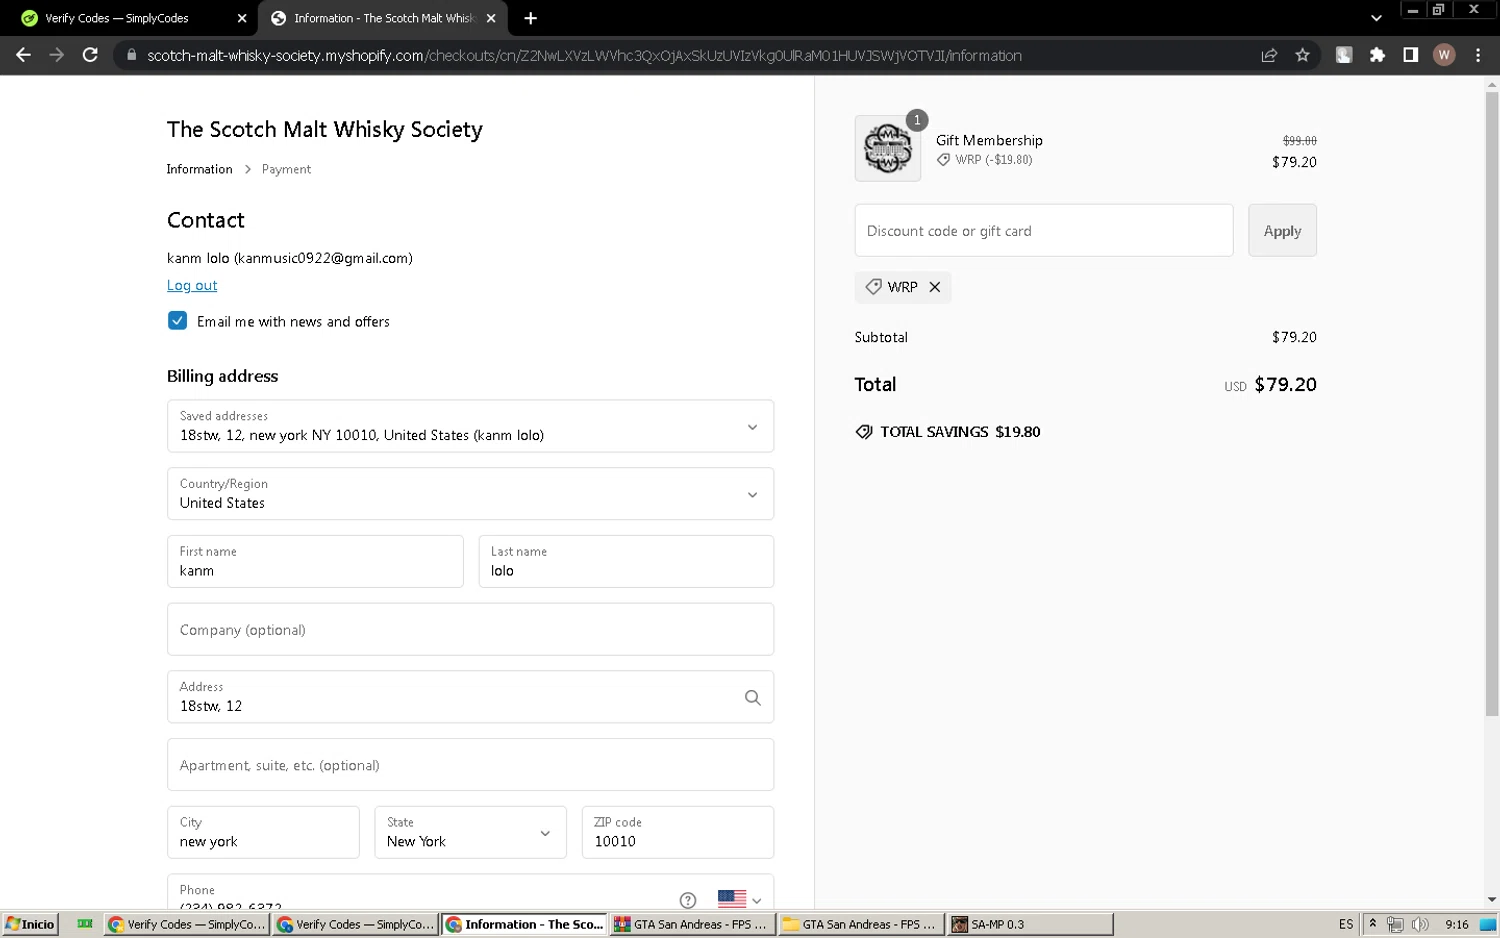Click the Gift Membership product thumbnail

[x=887, y=148]
